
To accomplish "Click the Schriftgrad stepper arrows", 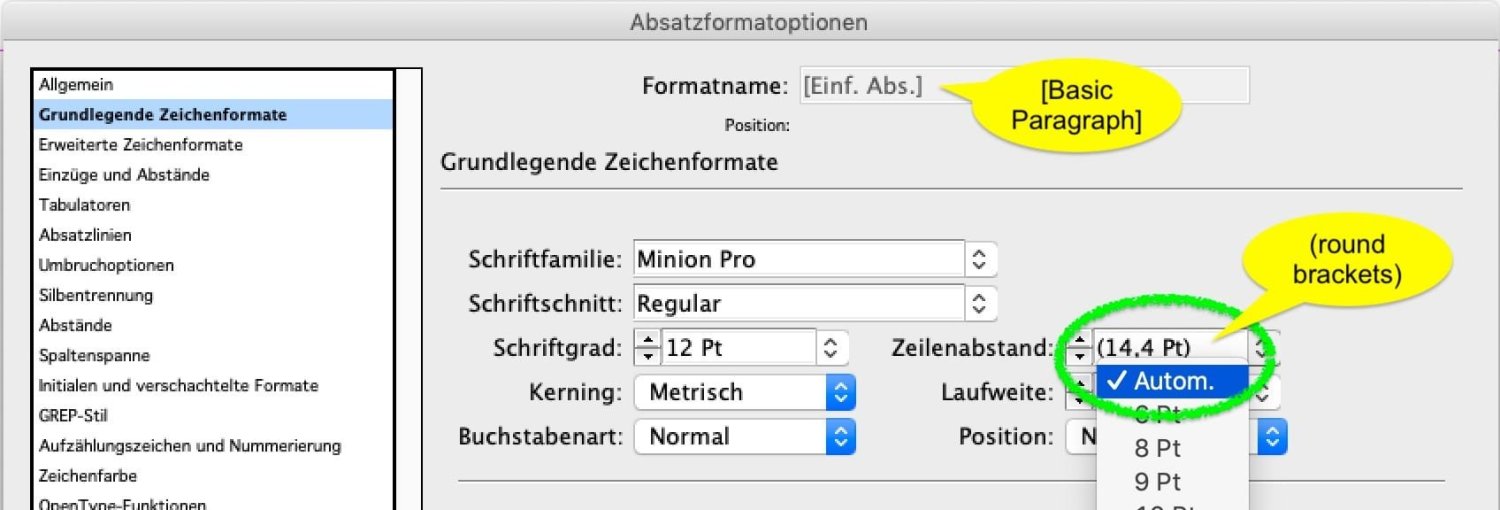I will pyautogui.click(x=648, y=348).
